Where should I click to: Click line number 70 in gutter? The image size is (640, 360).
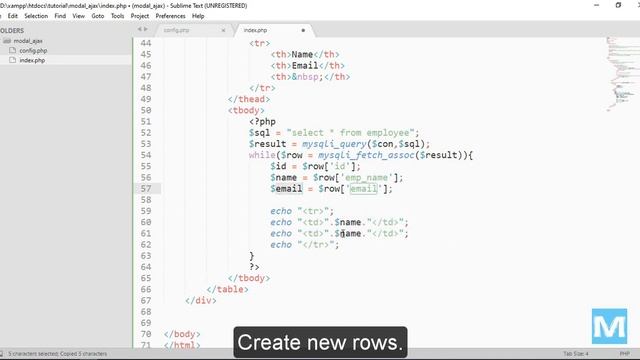[x=146, y=334]
